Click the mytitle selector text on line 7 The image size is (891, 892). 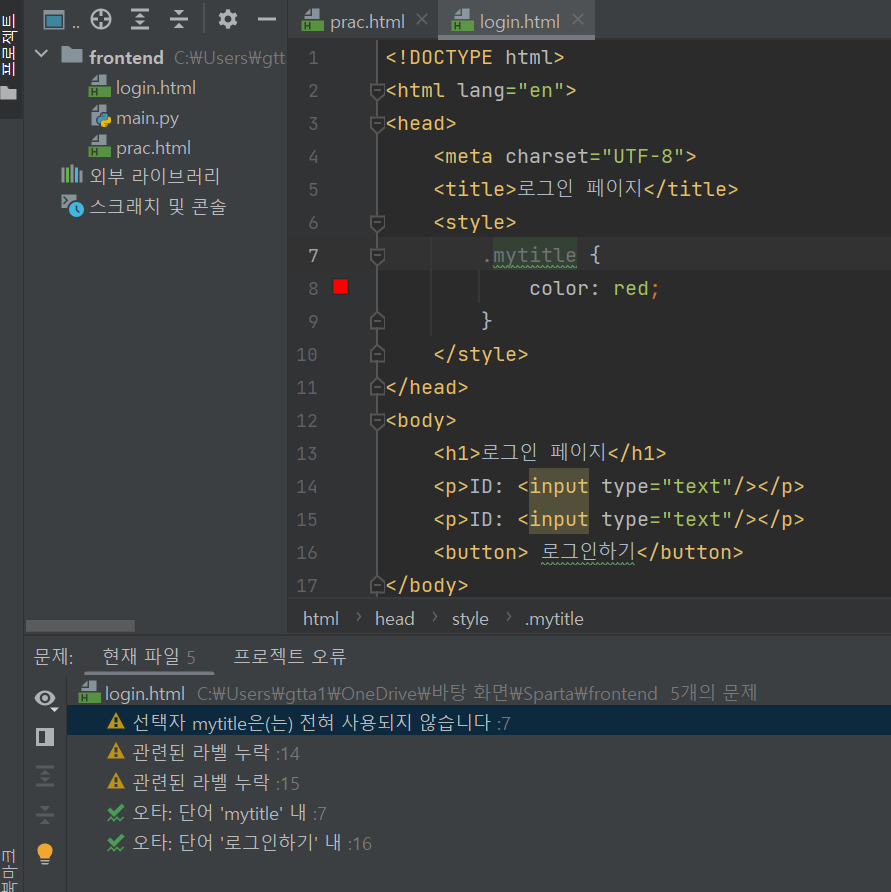click(x=534, y=255)
